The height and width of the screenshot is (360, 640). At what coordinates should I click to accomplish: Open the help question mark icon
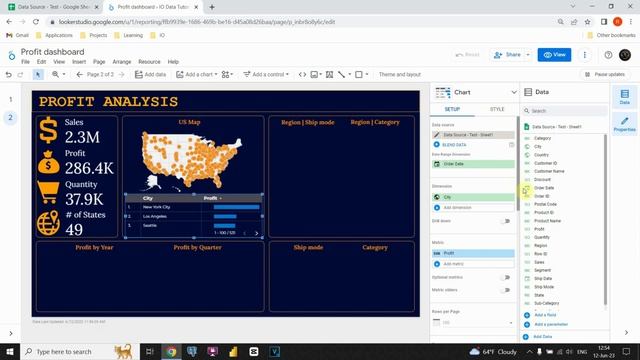click(608, 55)
